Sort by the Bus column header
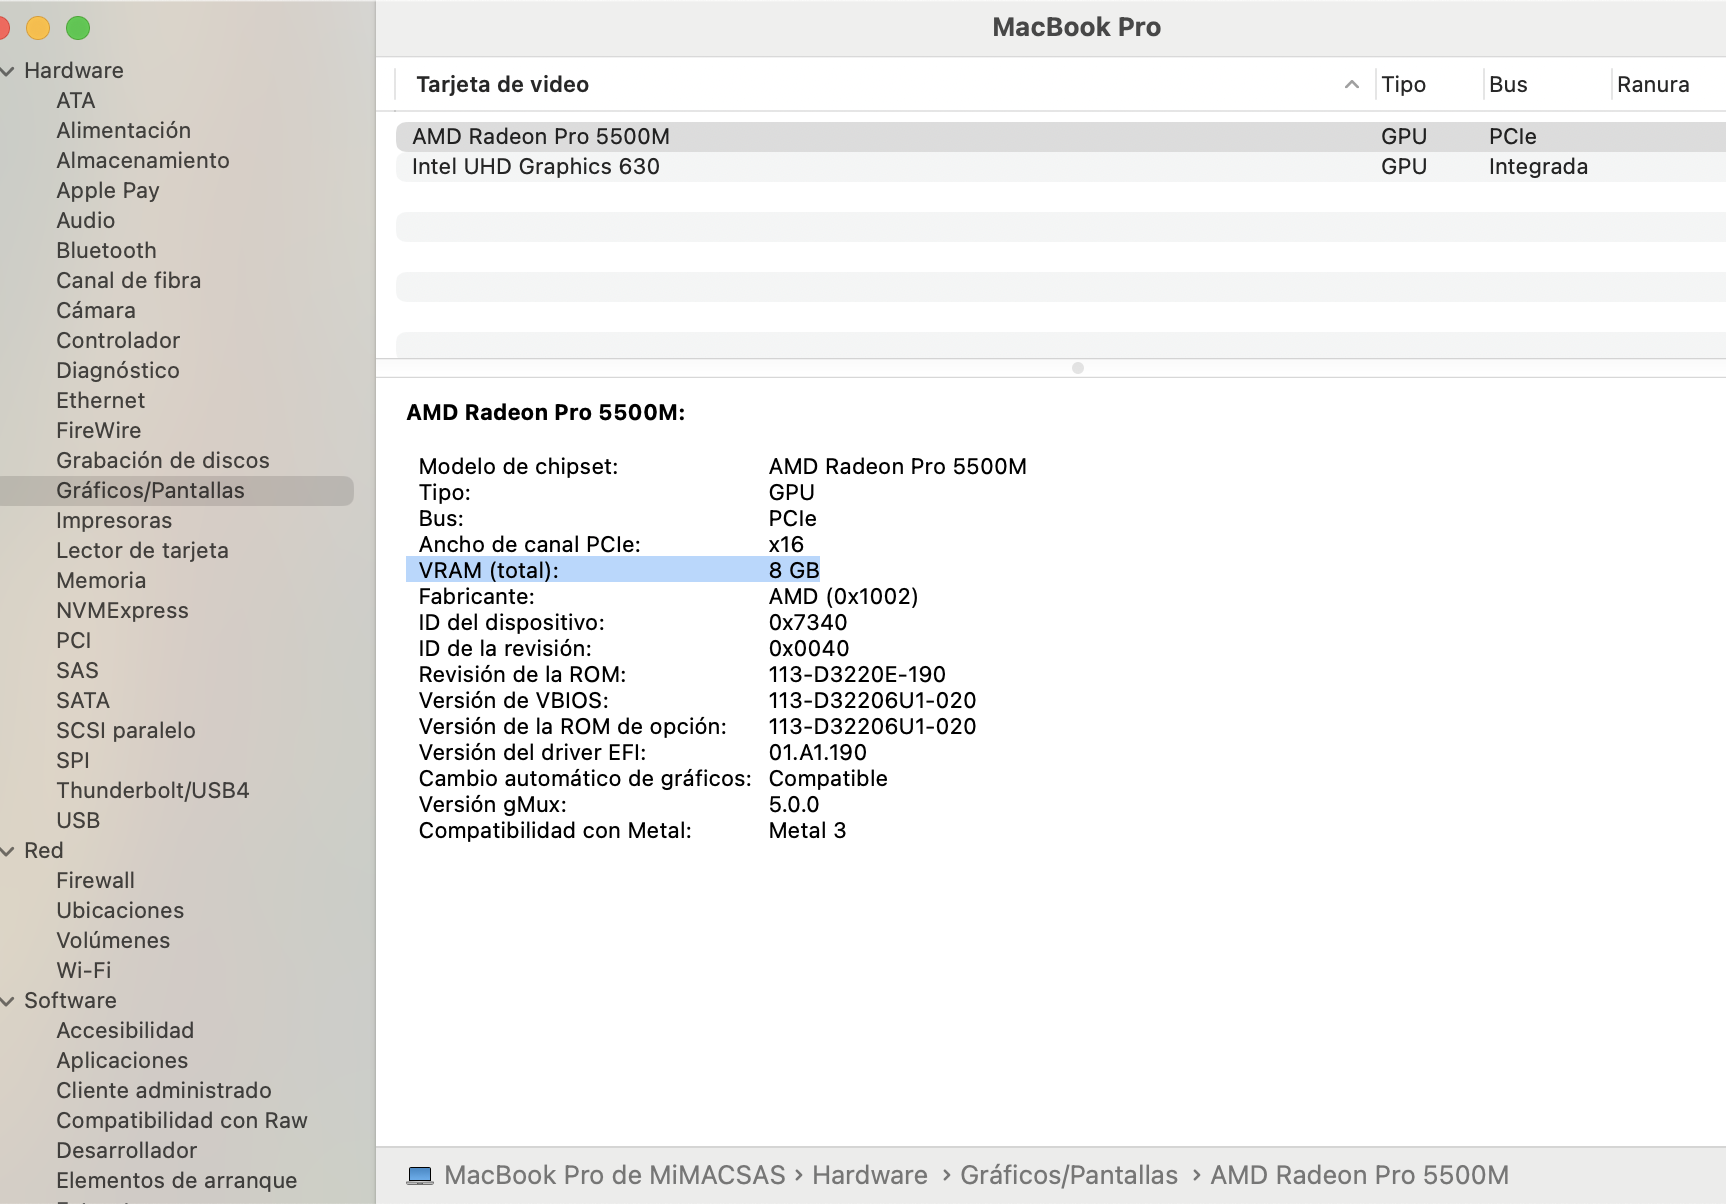This screenshot has width=1726, height=1204. click(x=1508, y=85)
